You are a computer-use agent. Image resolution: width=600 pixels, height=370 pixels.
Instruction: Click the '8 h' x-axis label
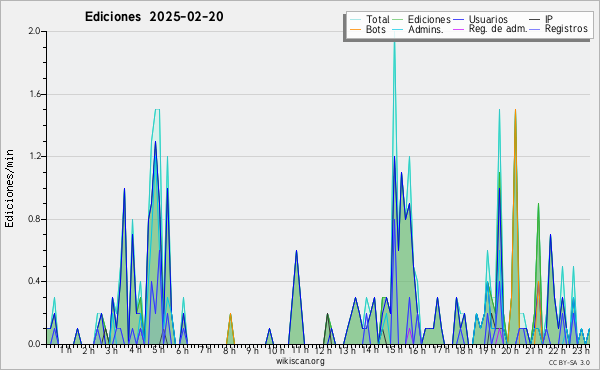[229, 351]
